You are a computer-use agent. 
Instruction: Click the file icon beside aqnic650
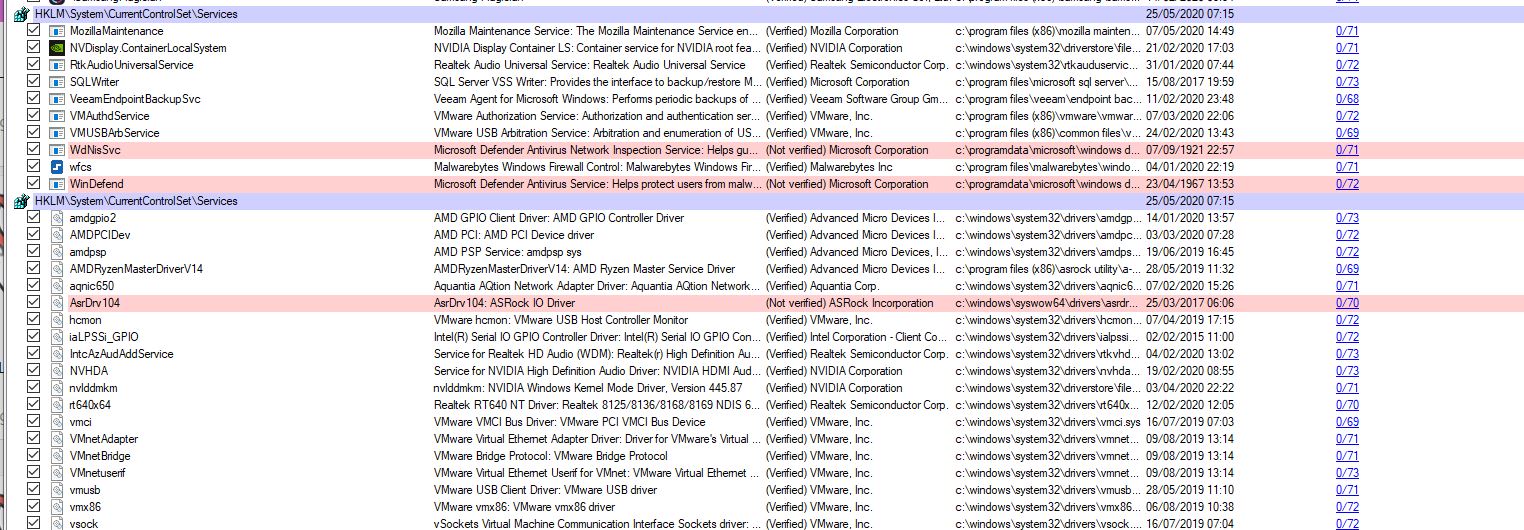click(58, 286)
